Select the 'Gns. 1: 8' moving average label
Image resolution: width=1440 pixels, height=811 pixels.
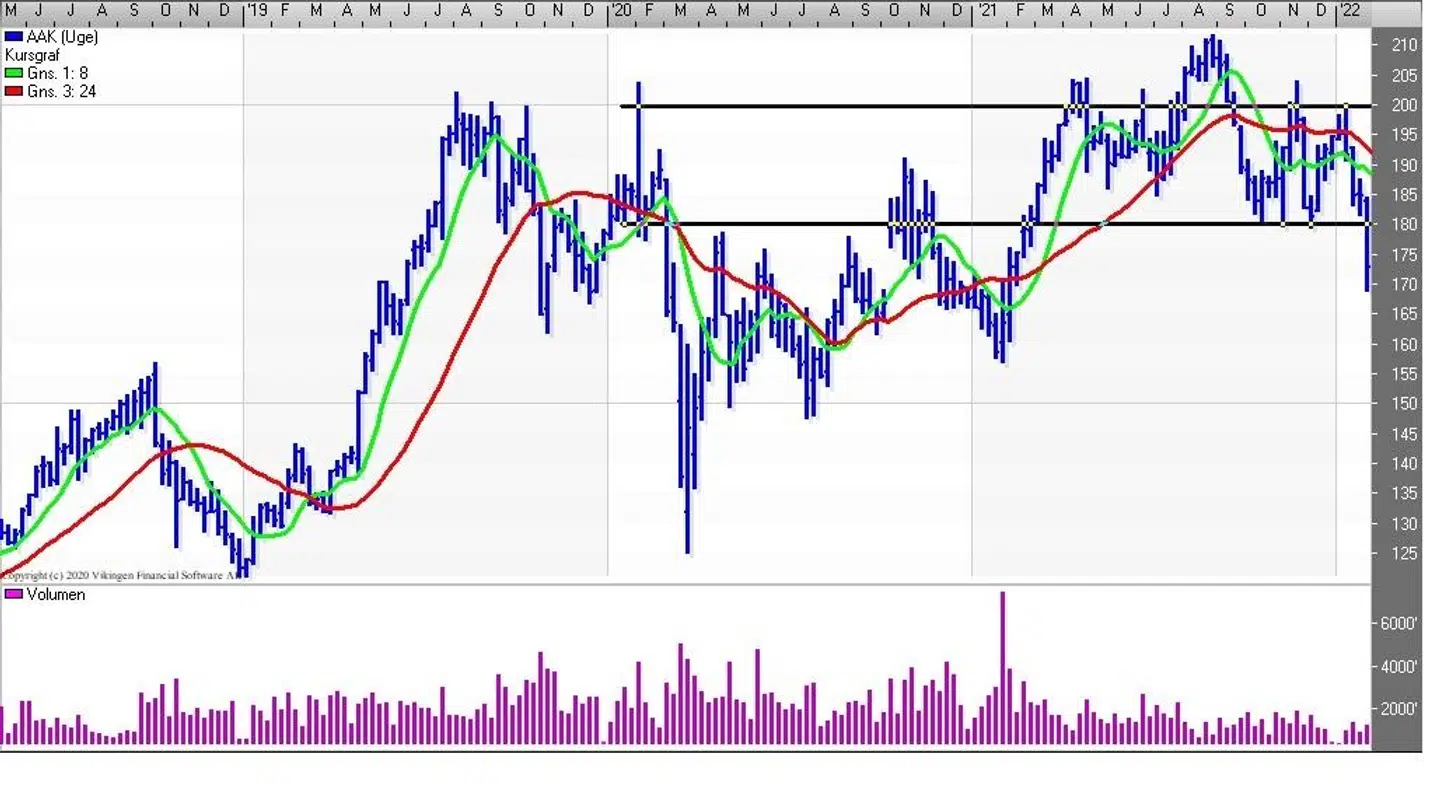click(57, 73)
